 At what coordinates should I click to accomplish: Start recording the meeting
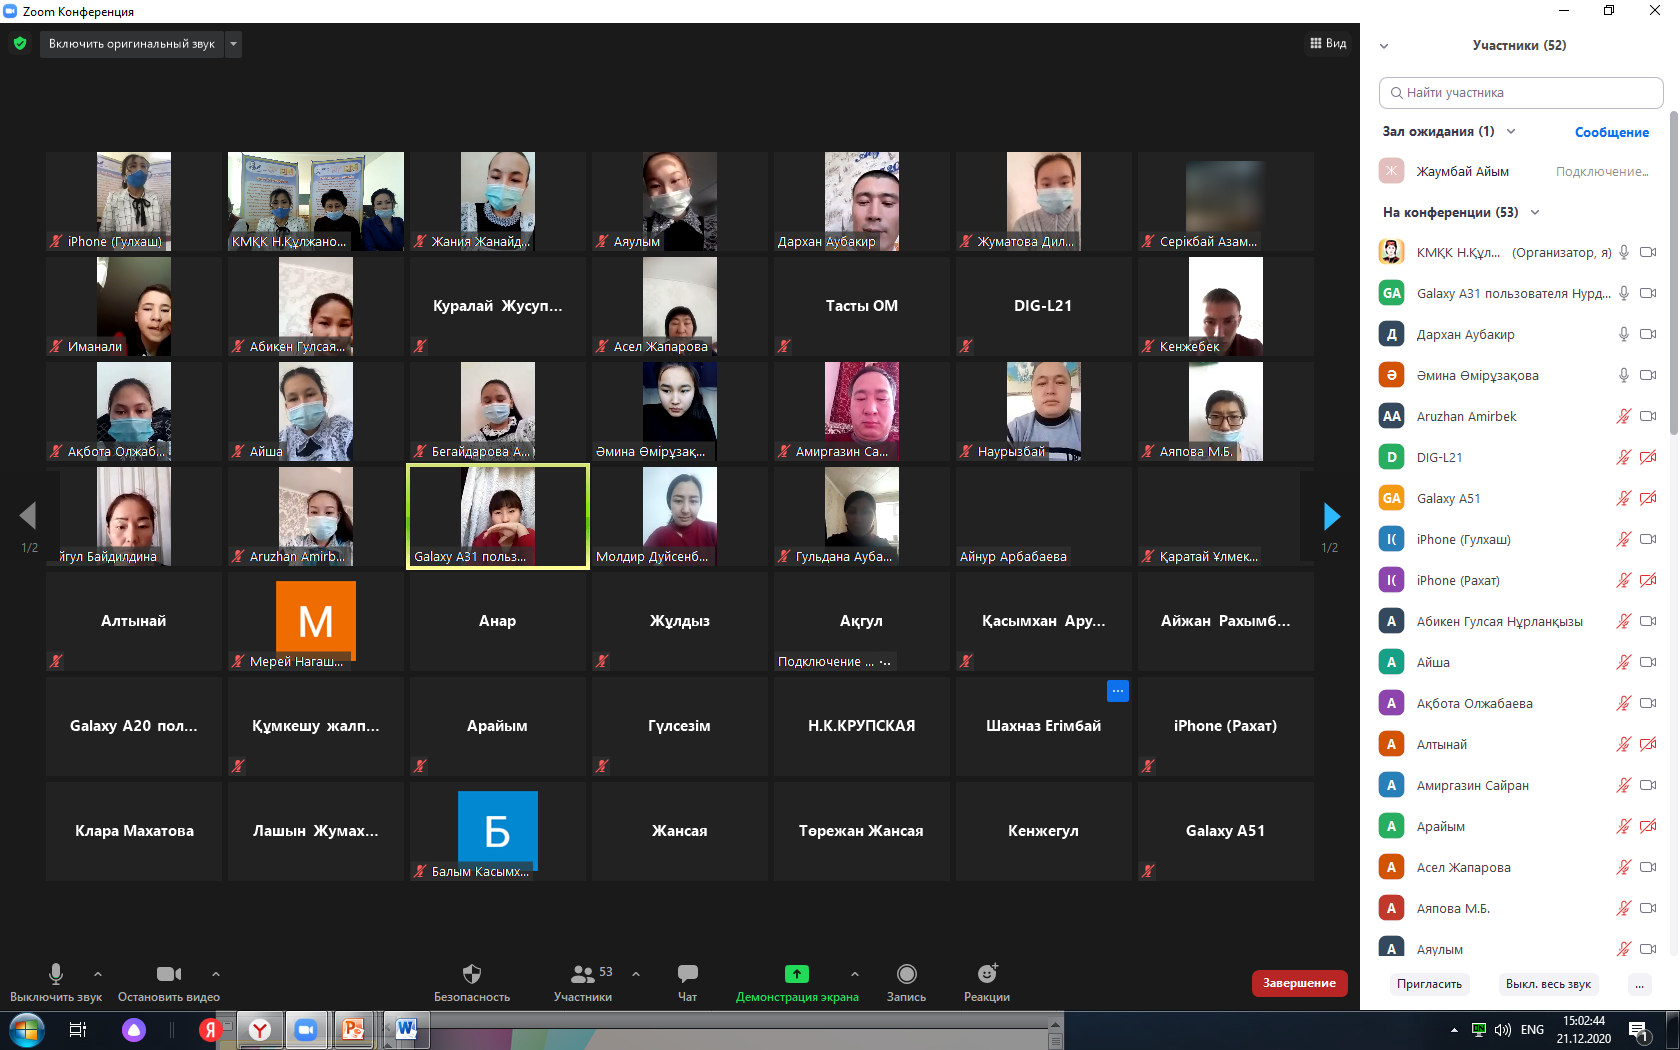pyautogui.click(x=906, y=981)
